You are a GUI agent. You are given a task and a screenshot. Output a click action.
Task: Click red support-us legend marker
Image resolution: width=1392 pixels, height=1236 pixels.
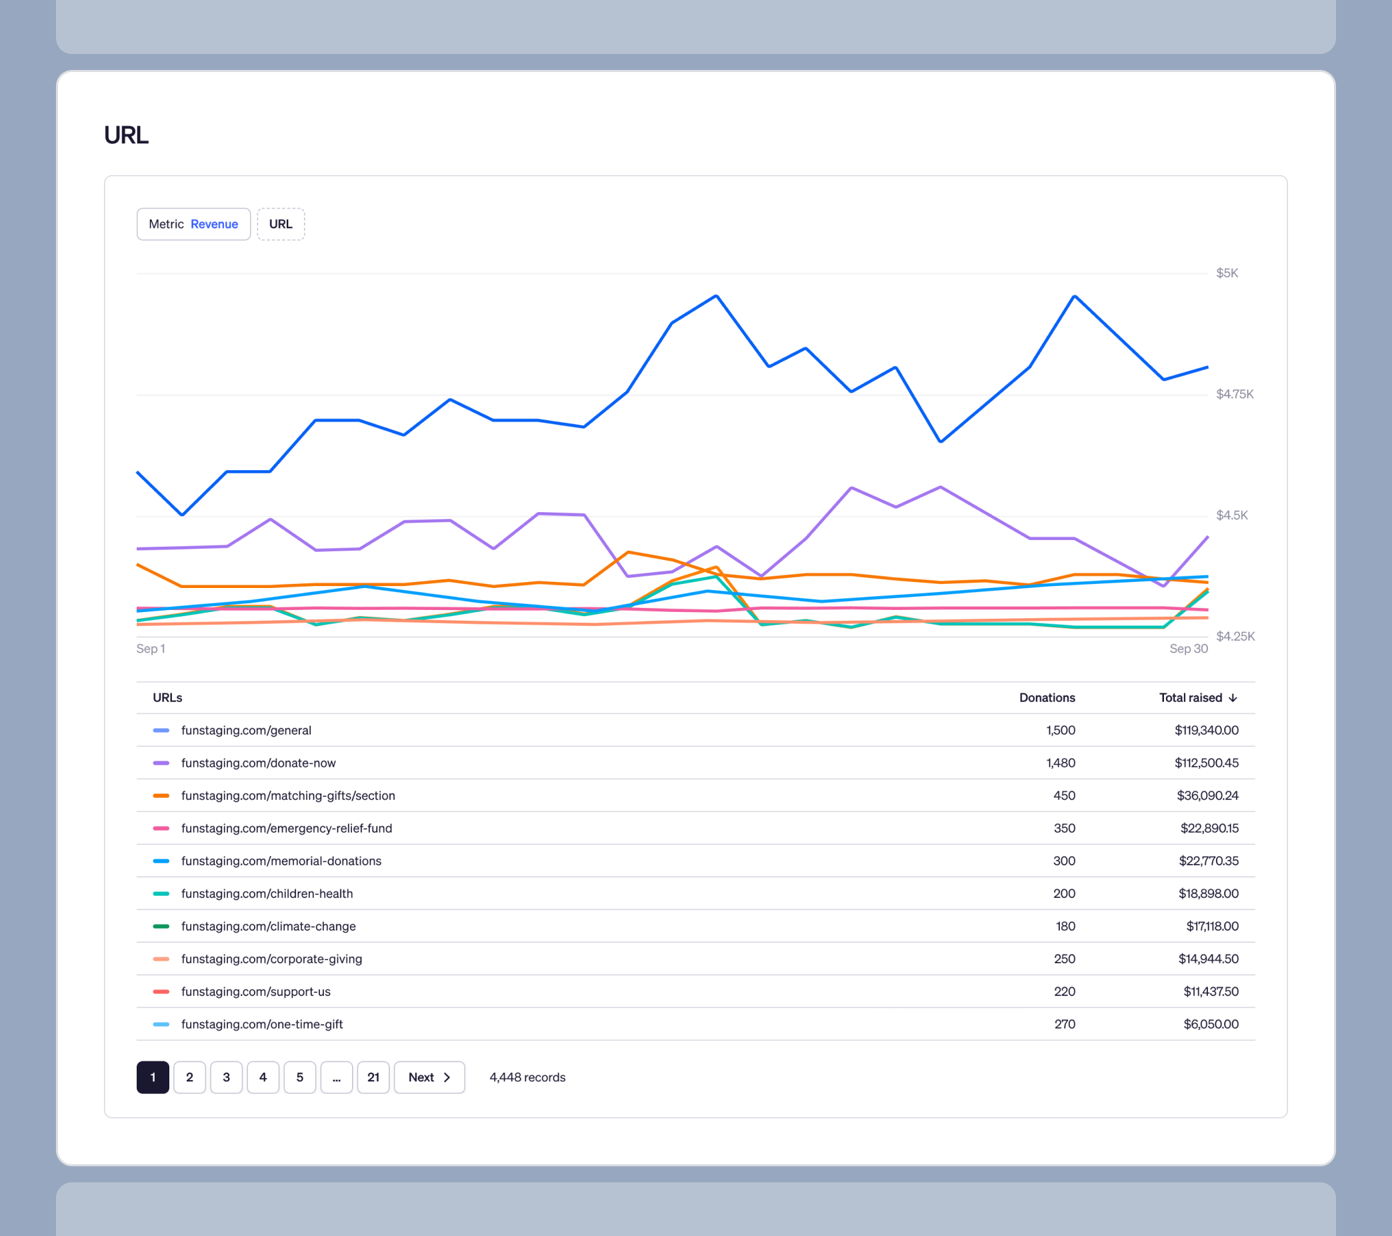[x=161, y=992]
